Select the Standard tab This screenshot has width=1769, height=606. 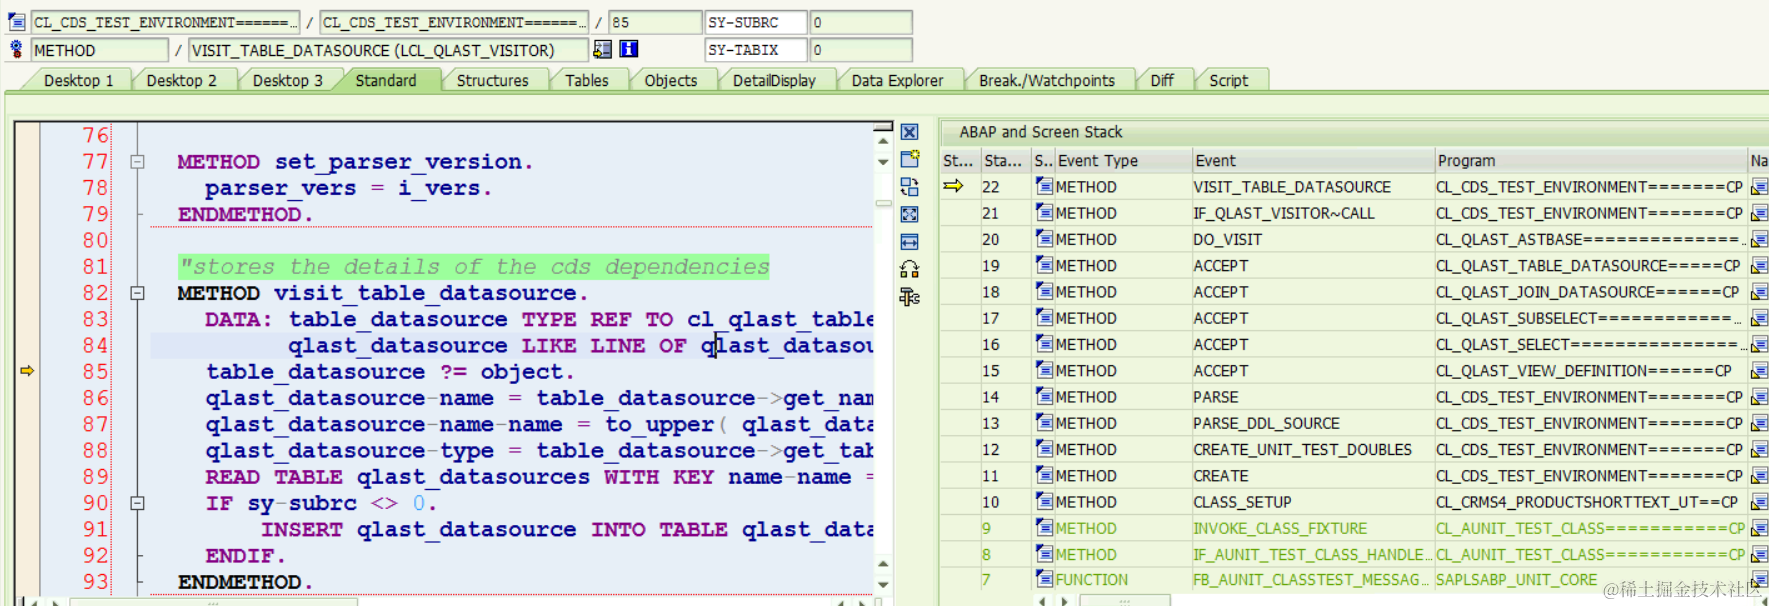386,81
